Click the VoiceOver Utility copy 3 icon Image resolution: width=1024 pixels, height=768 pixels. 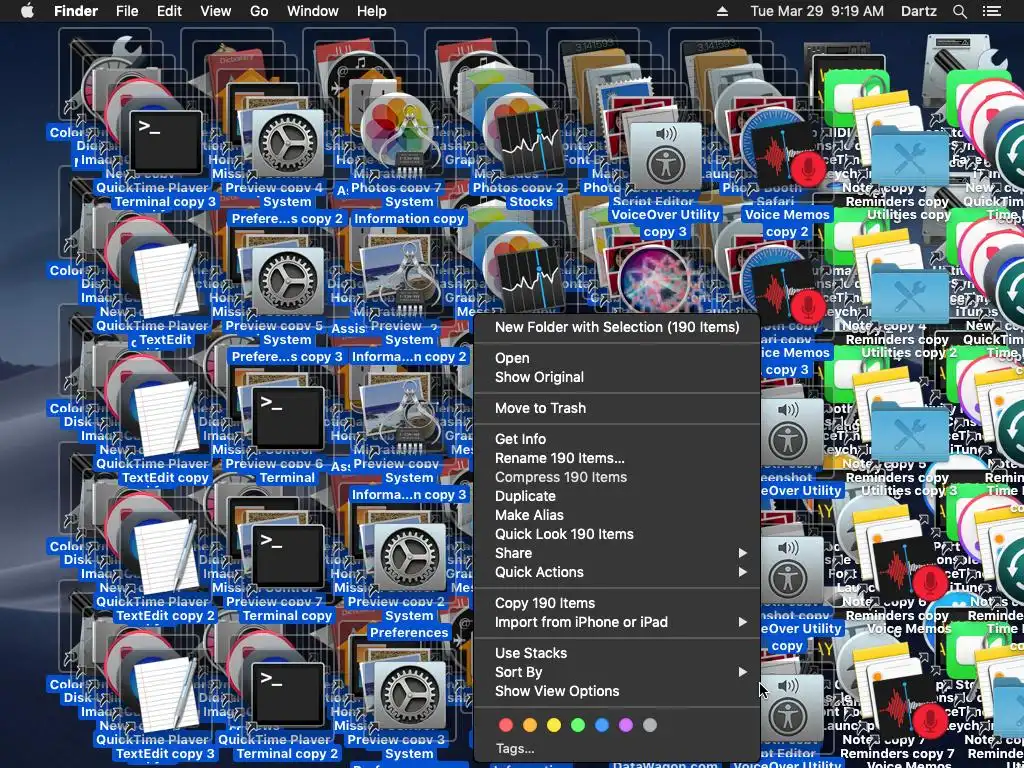tap(665, 157)
